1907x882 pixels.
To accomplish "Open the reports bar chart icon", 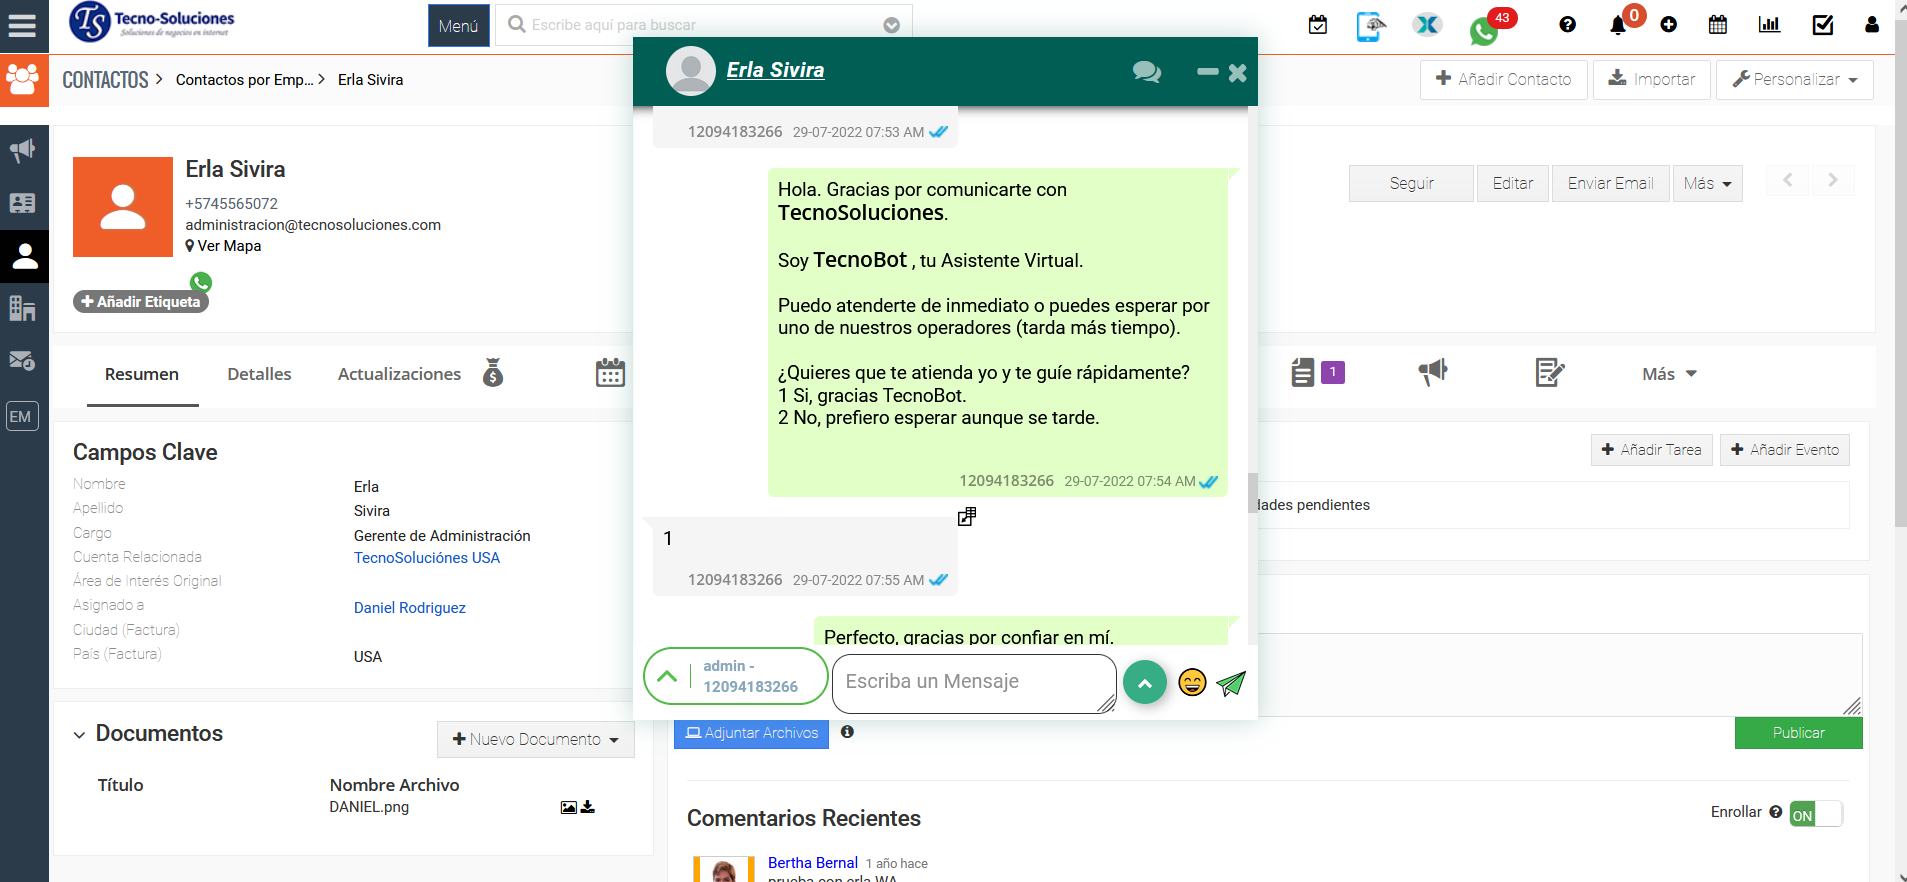I will [1769, 25].
